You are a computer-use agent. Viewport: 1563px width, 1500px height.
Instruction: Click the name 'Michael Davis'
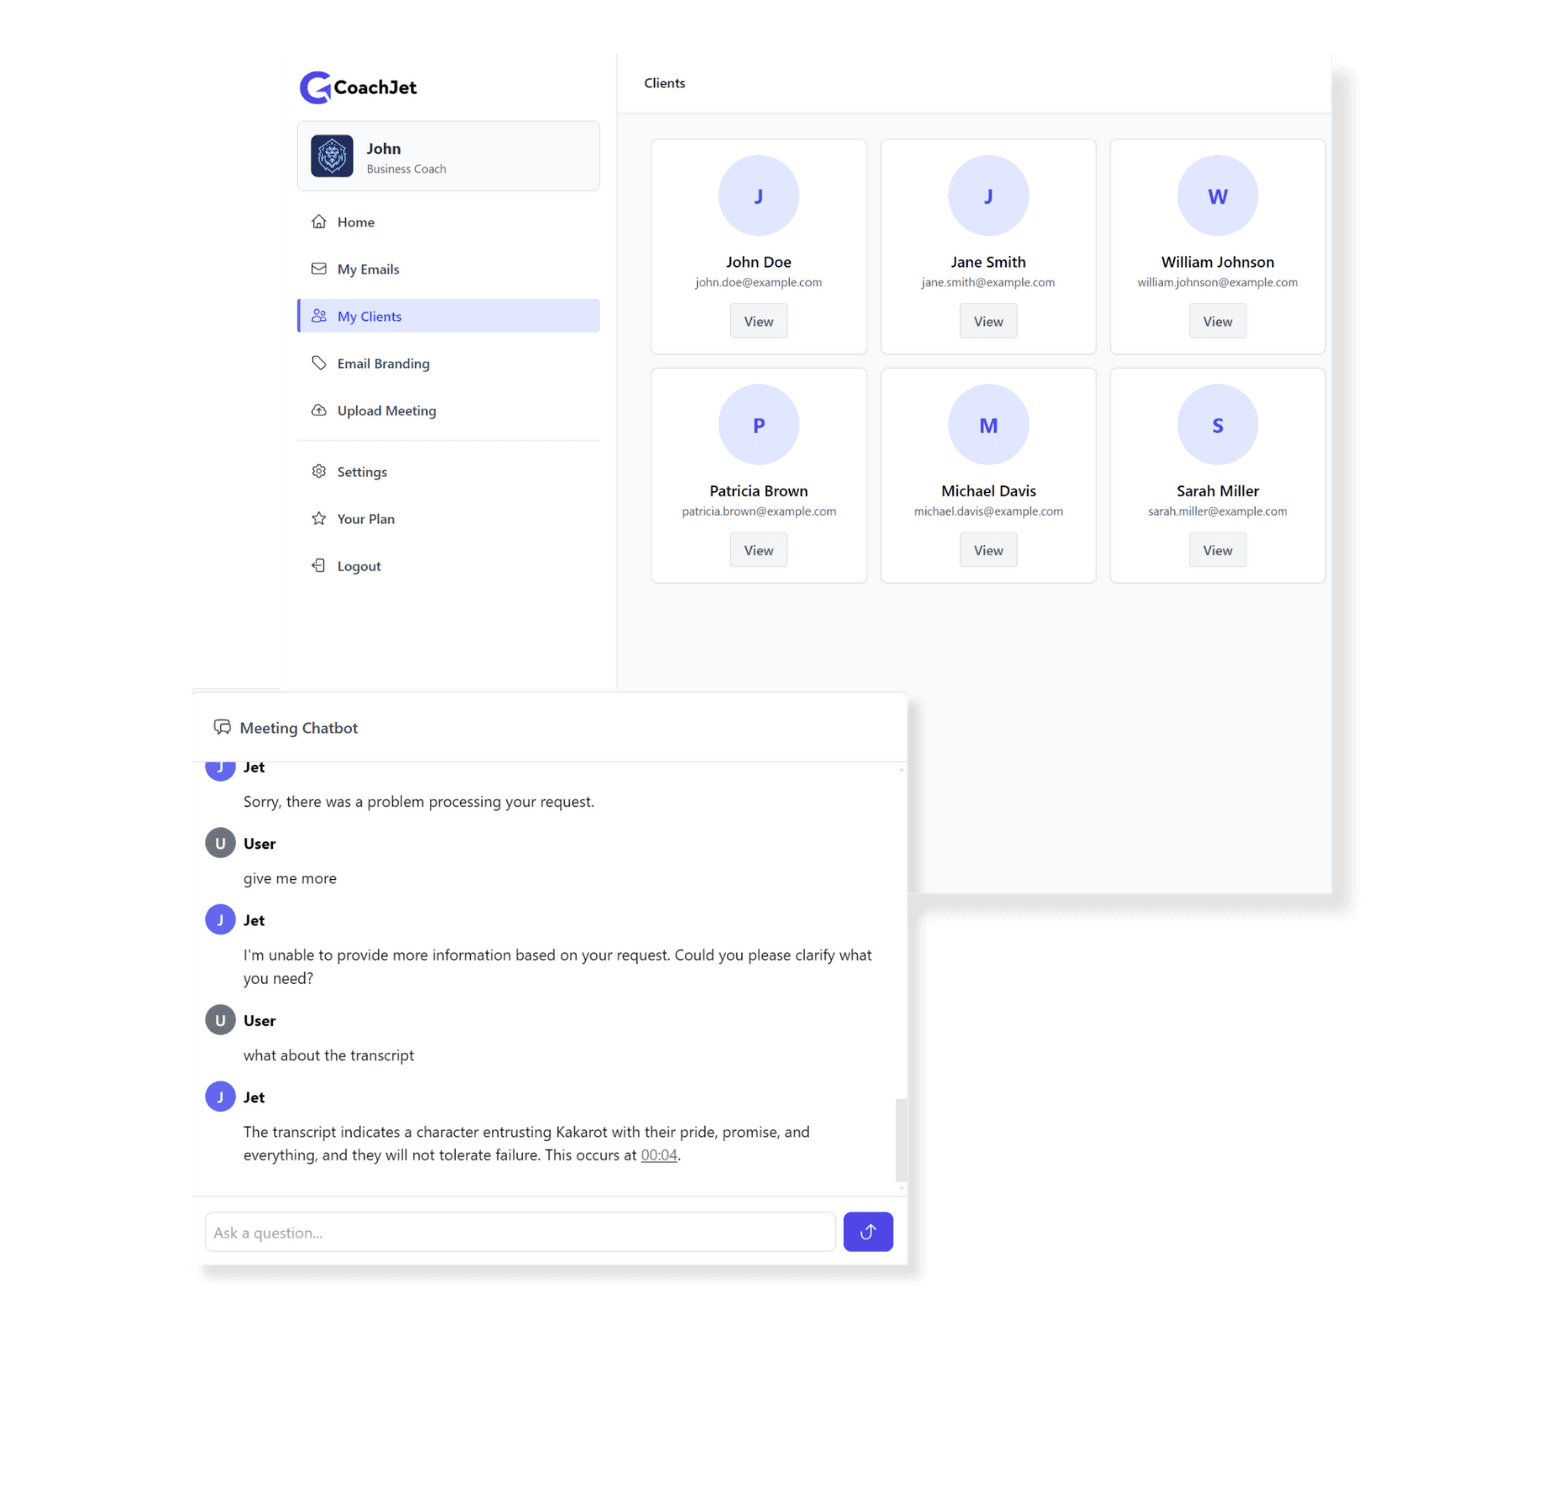[x=988, y=491]
